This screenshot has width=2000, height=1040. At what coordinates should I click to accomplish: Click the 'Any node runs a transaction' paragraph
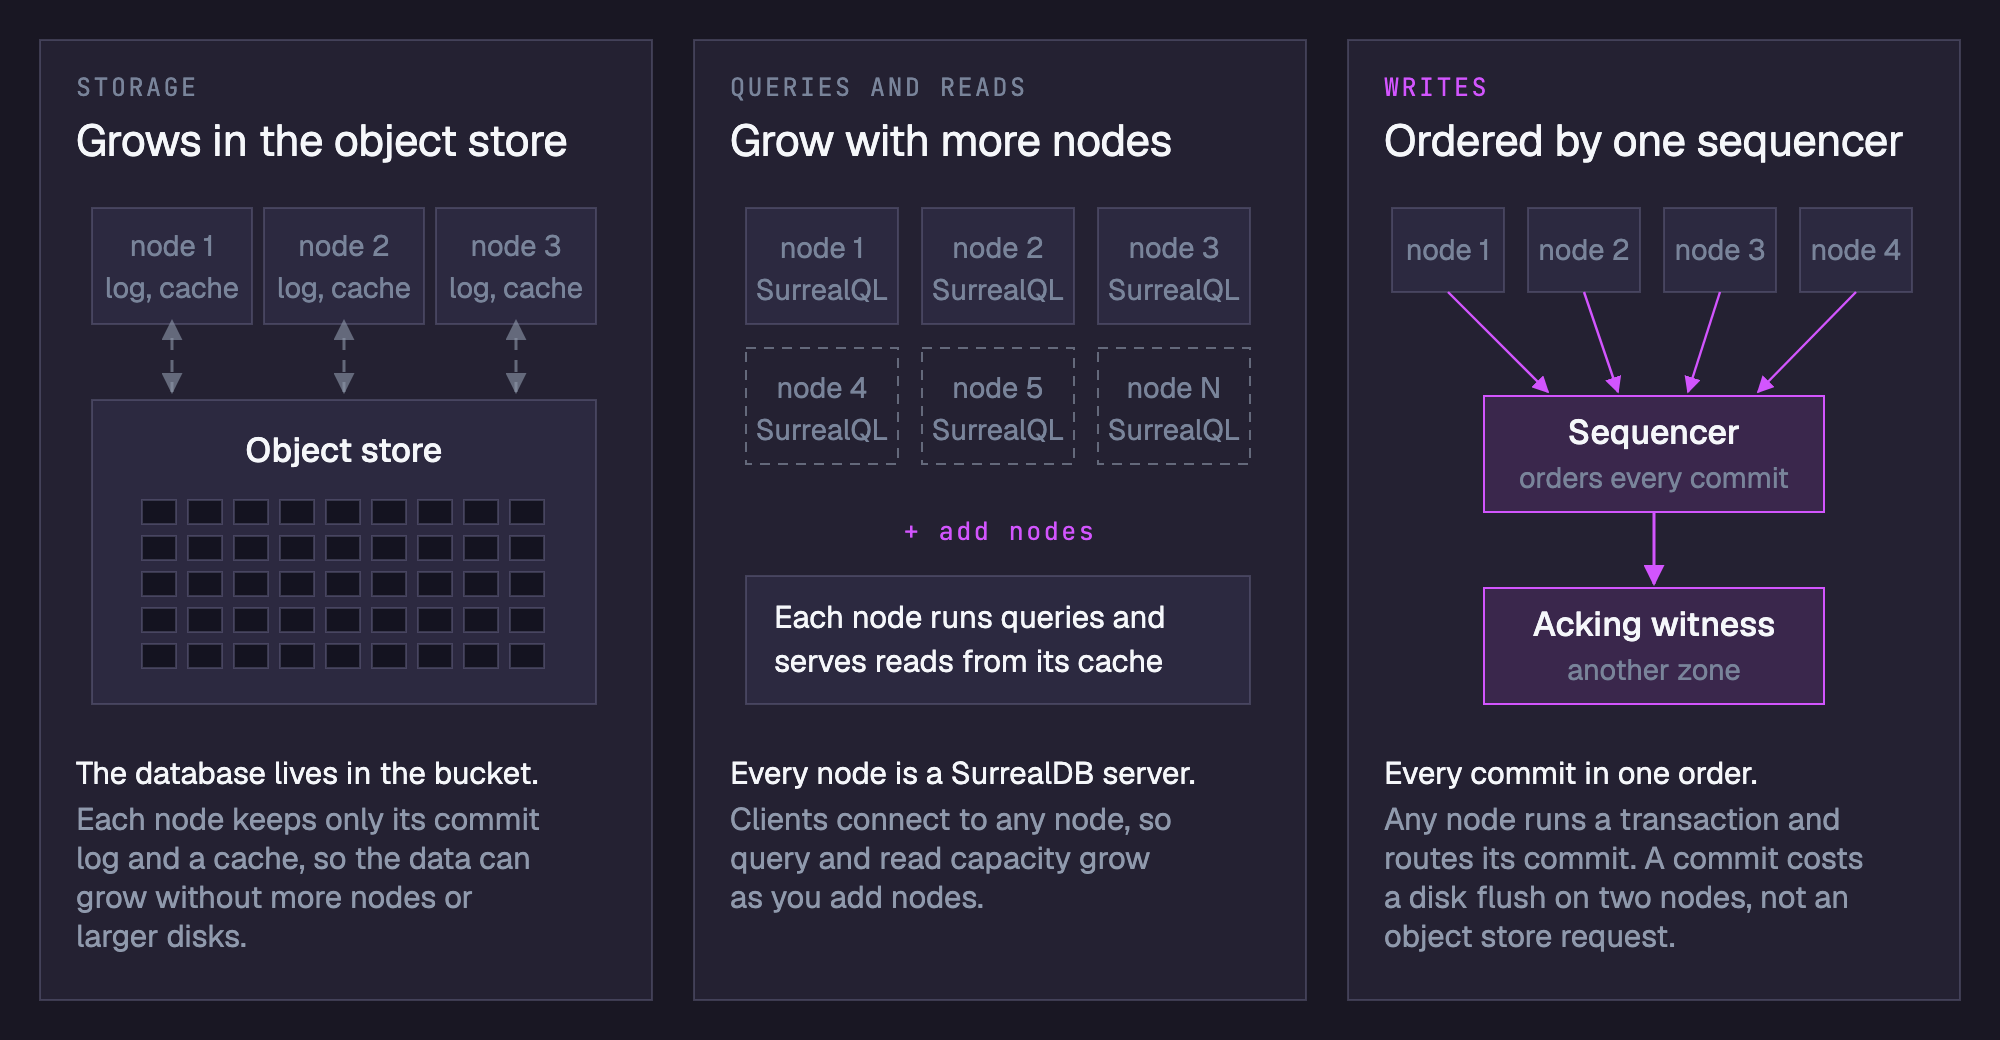(x=1624, y=878)
